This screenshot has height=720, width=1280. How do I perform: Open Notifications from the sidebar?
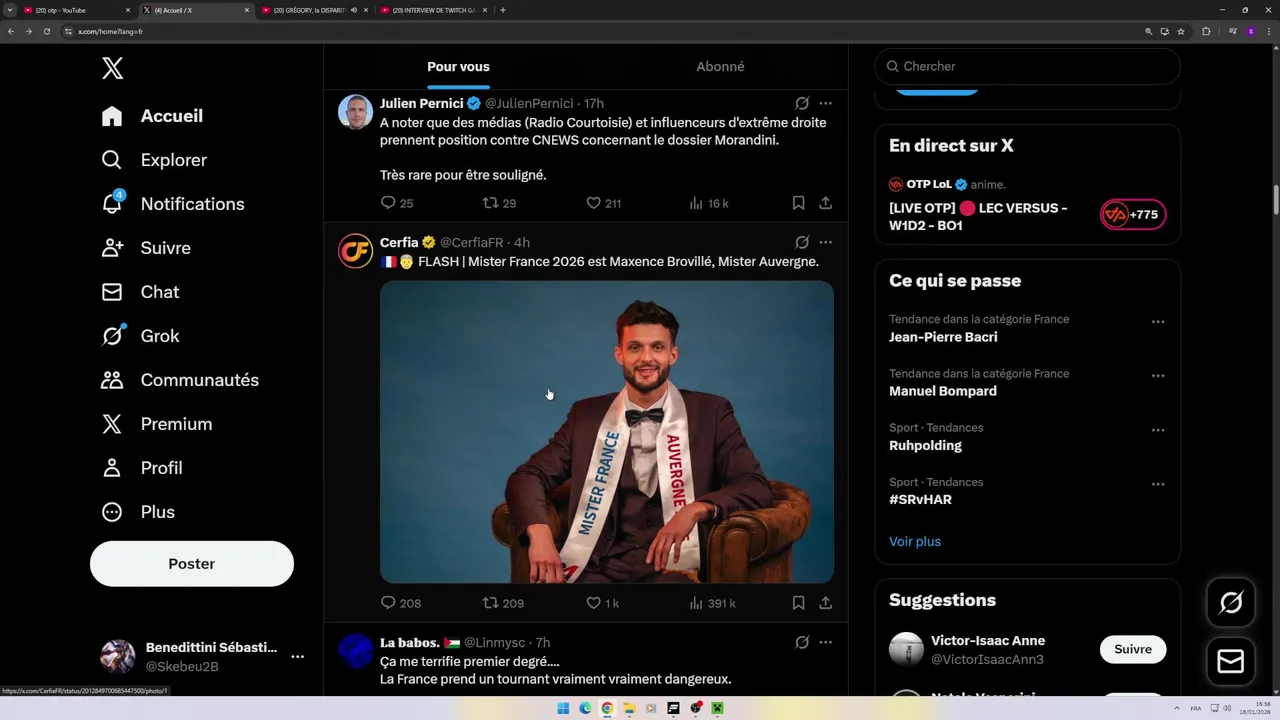pos(172,204)
